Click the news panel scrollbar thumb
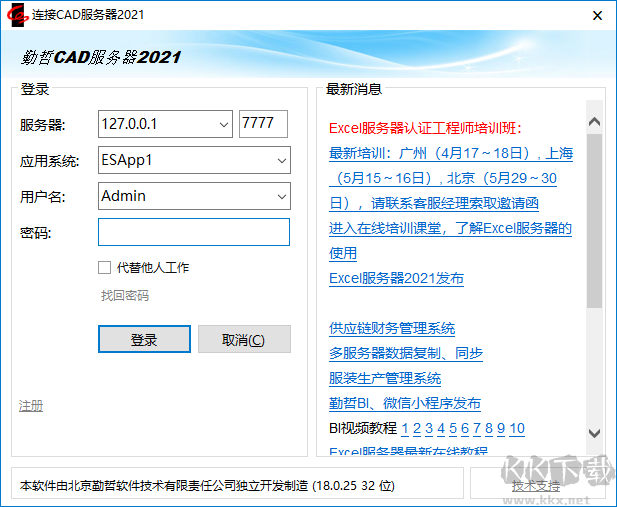Screen dimensions: 617x507 pos(594,220)
